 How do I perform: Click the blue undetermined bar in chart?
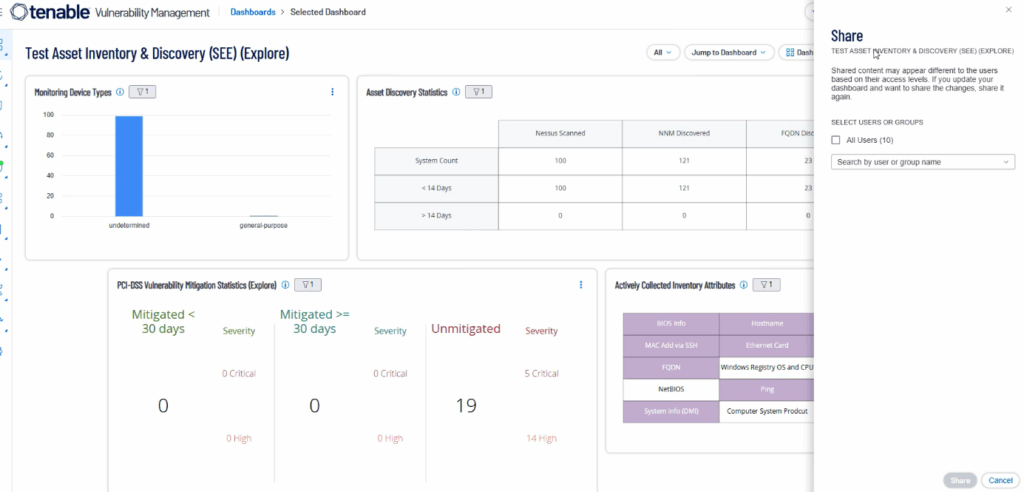click(x=129, y=165)
